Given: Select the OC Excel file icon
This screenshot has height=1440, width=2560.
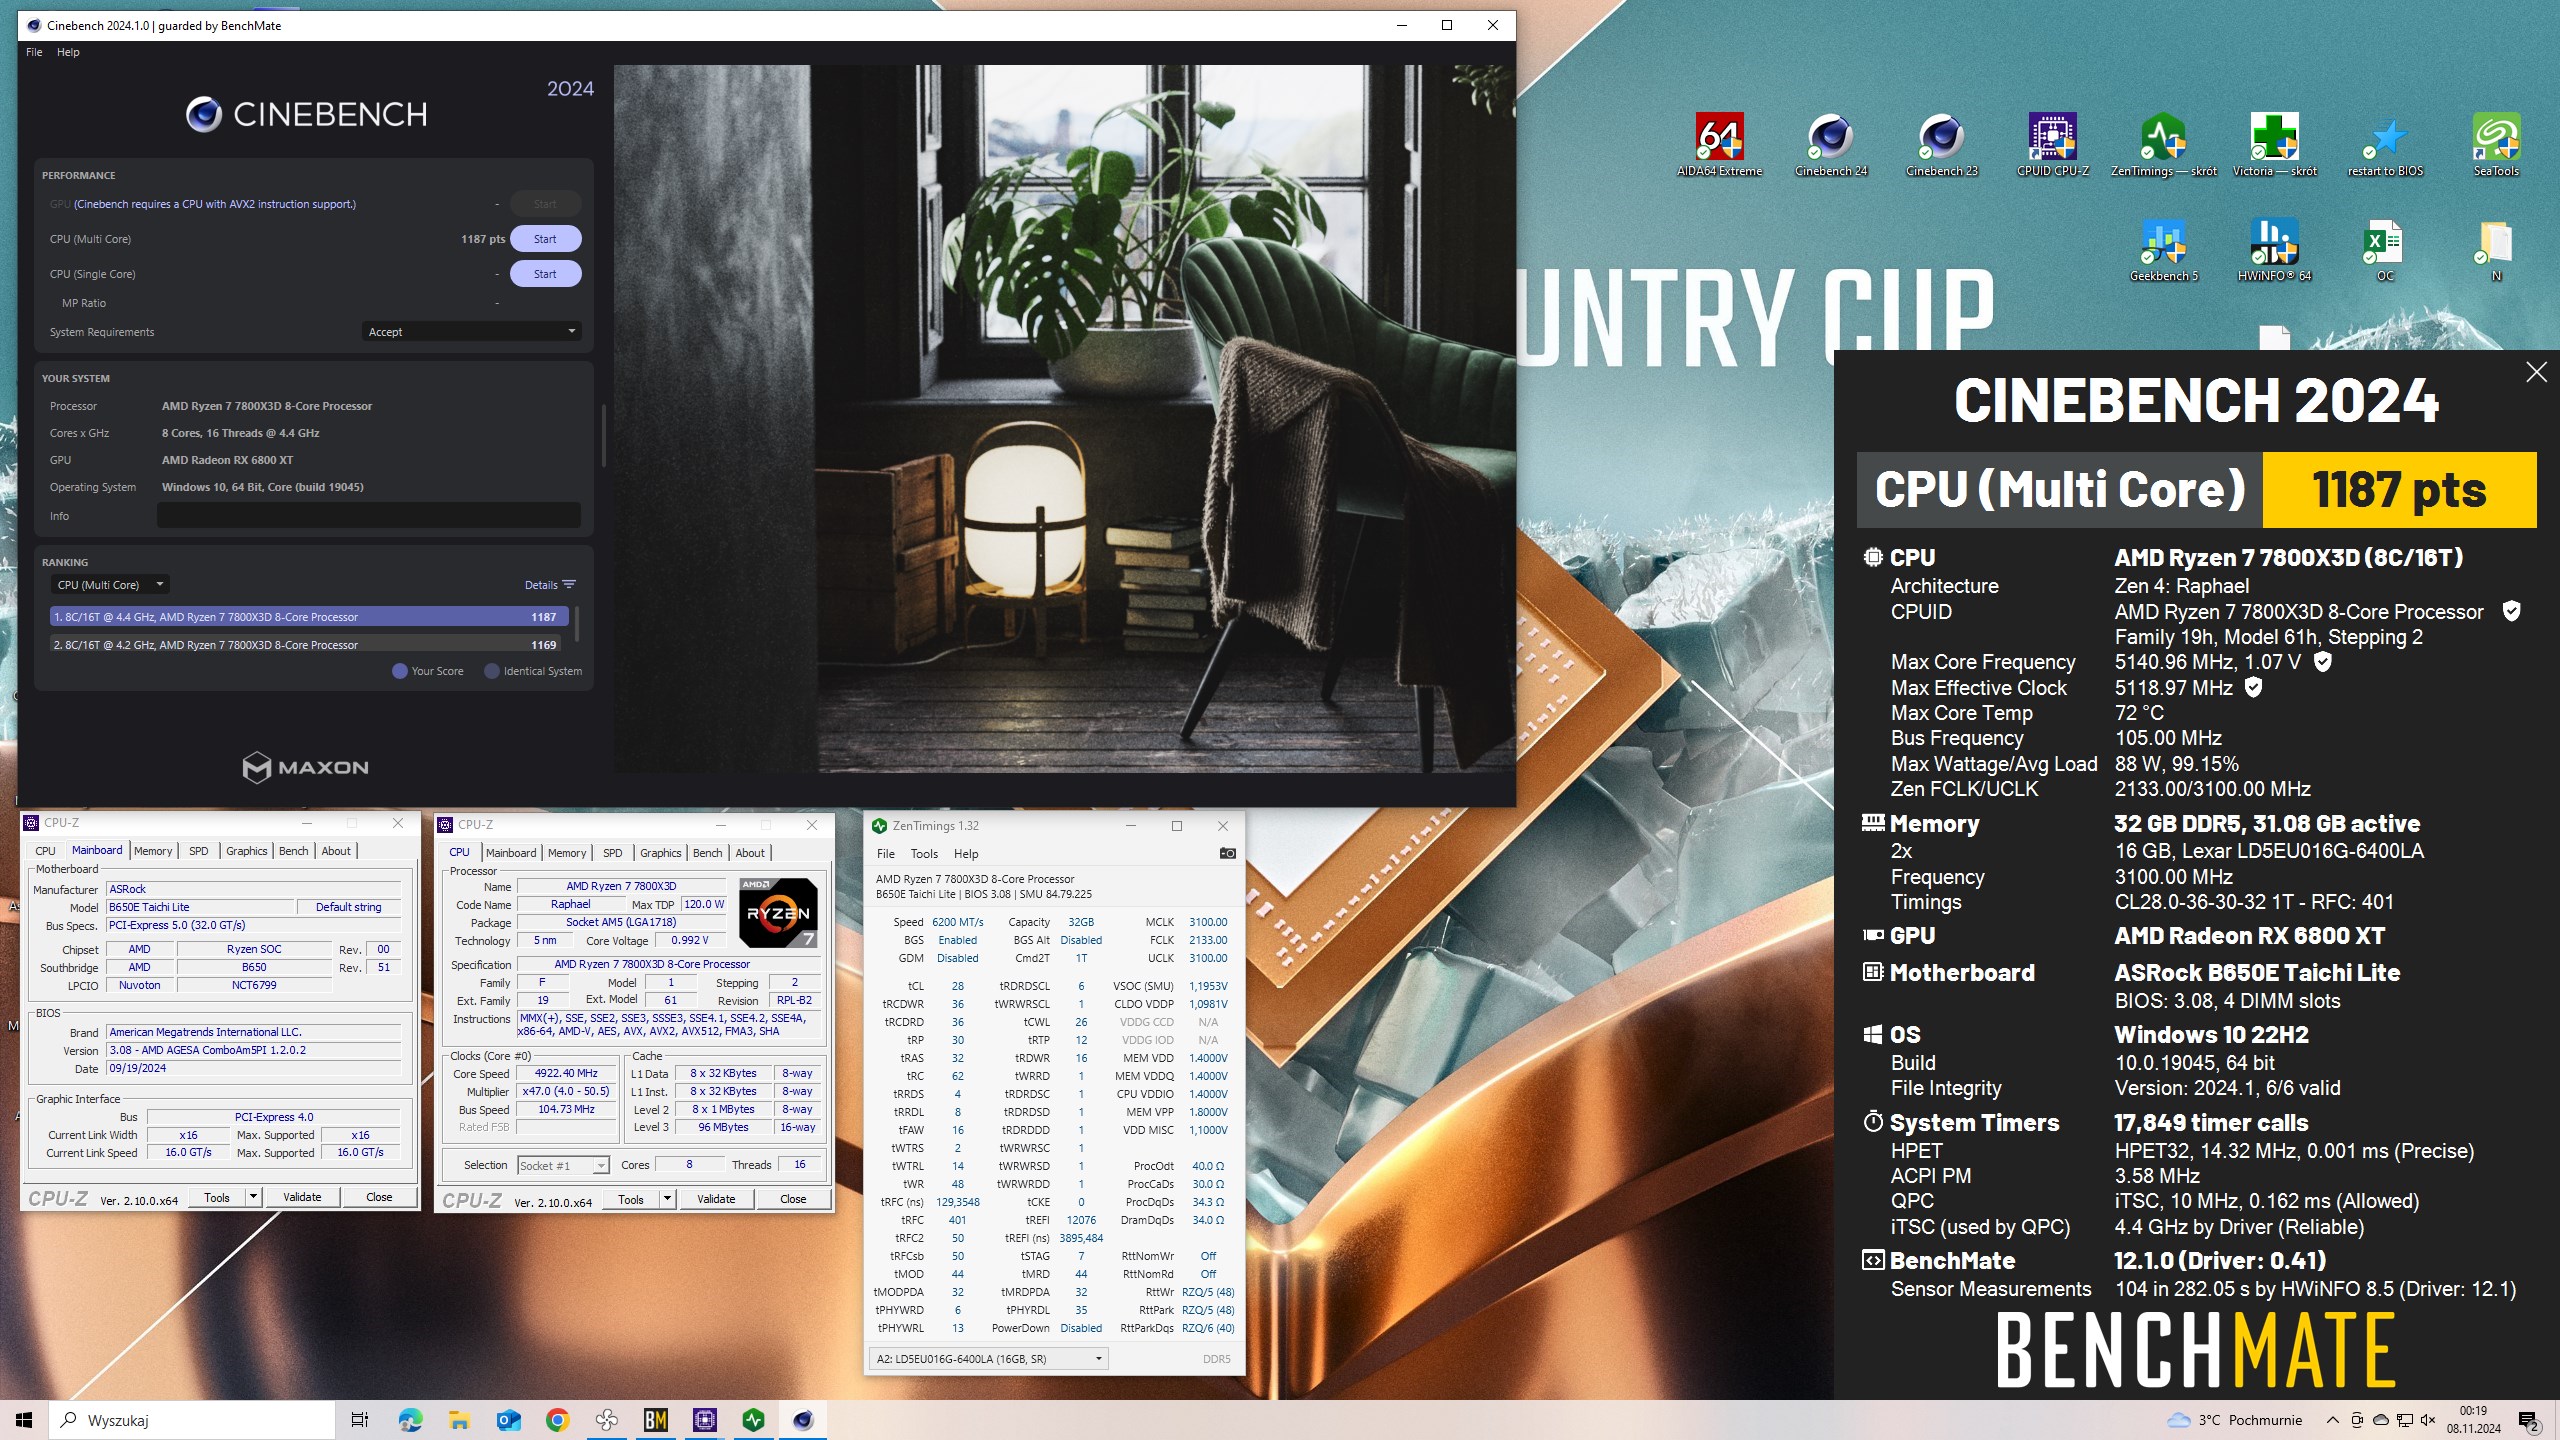Looking at the screenshot, I should point(2385,250).
